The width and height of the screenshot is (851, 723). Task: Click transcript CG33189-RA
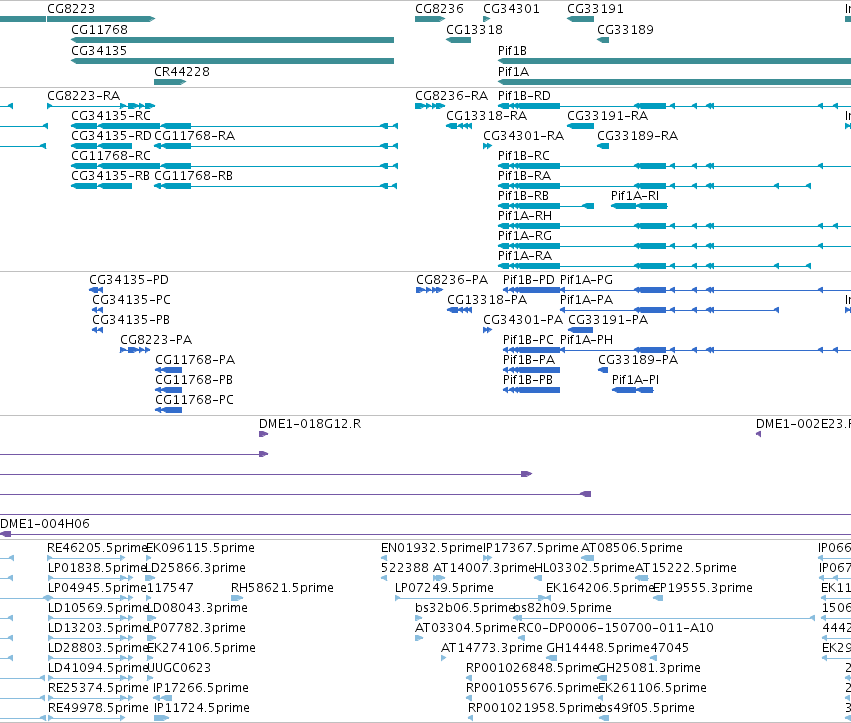[x=638, y=136]
